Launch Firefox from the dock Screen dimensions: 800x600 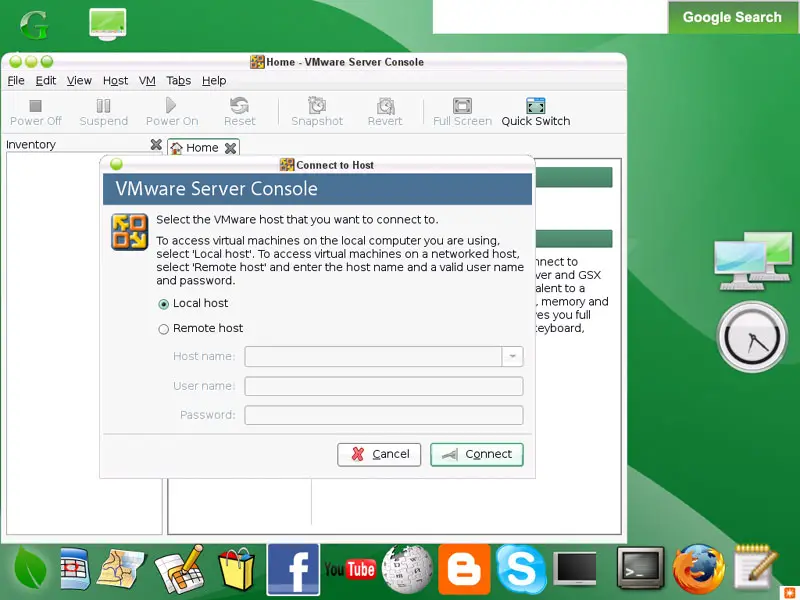pos(698,569)
